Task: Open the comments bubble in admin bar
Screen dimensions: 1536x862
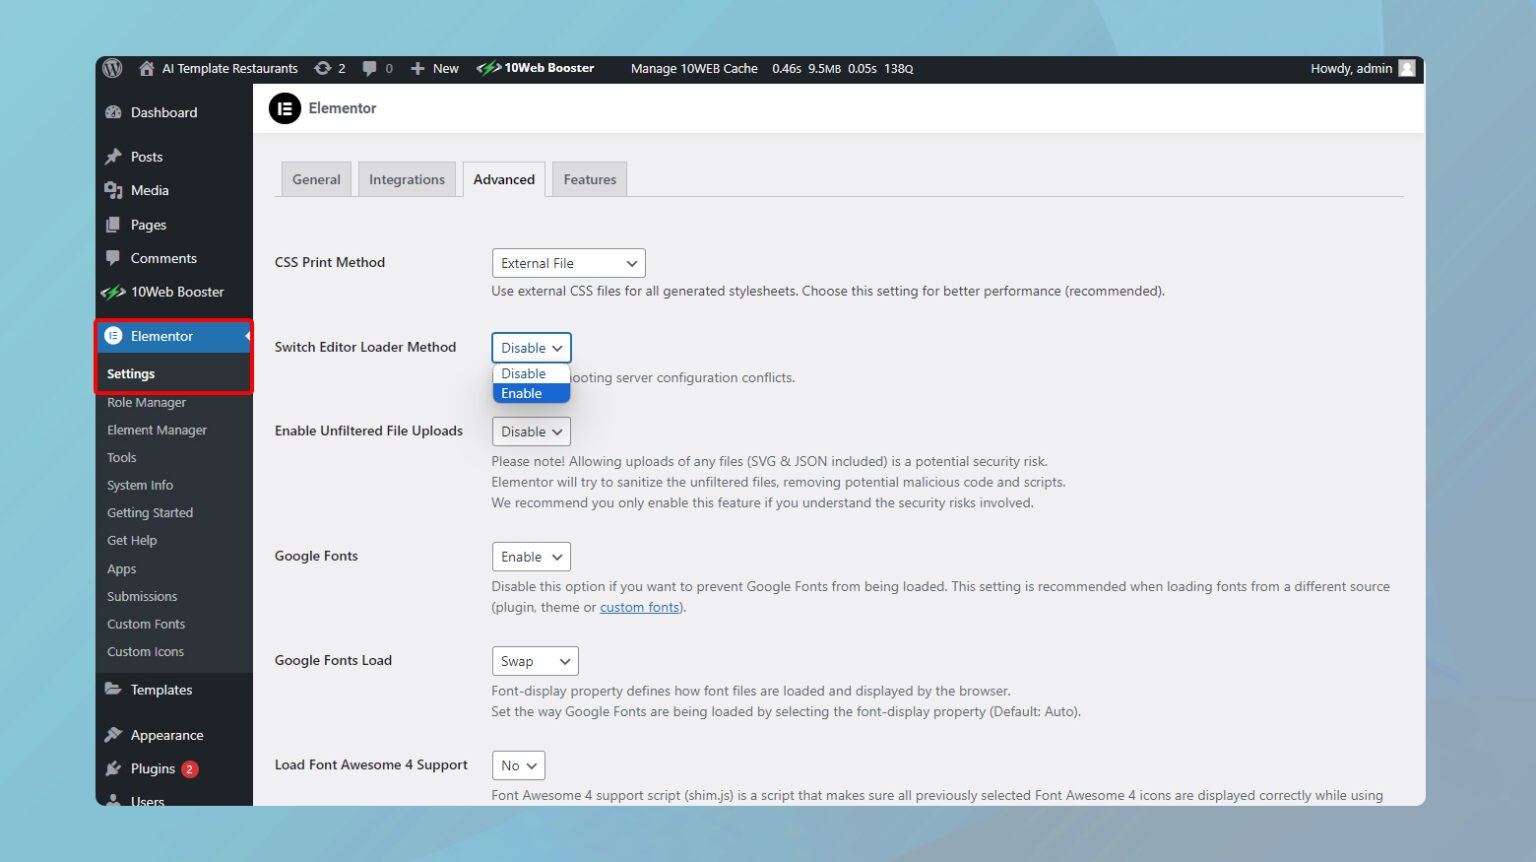Action: [370, 68]
